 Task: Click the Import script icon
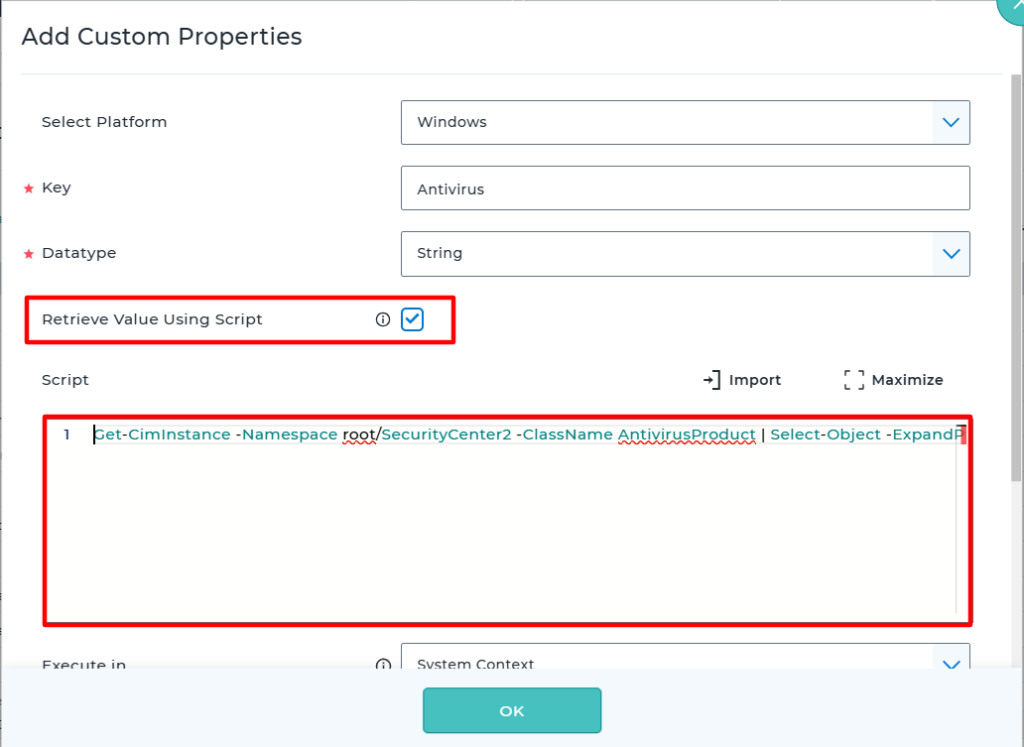(712, 380)
